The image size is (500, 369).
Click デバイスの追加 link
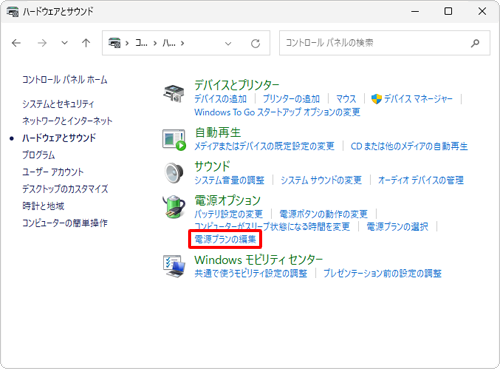tap(220, 99)
